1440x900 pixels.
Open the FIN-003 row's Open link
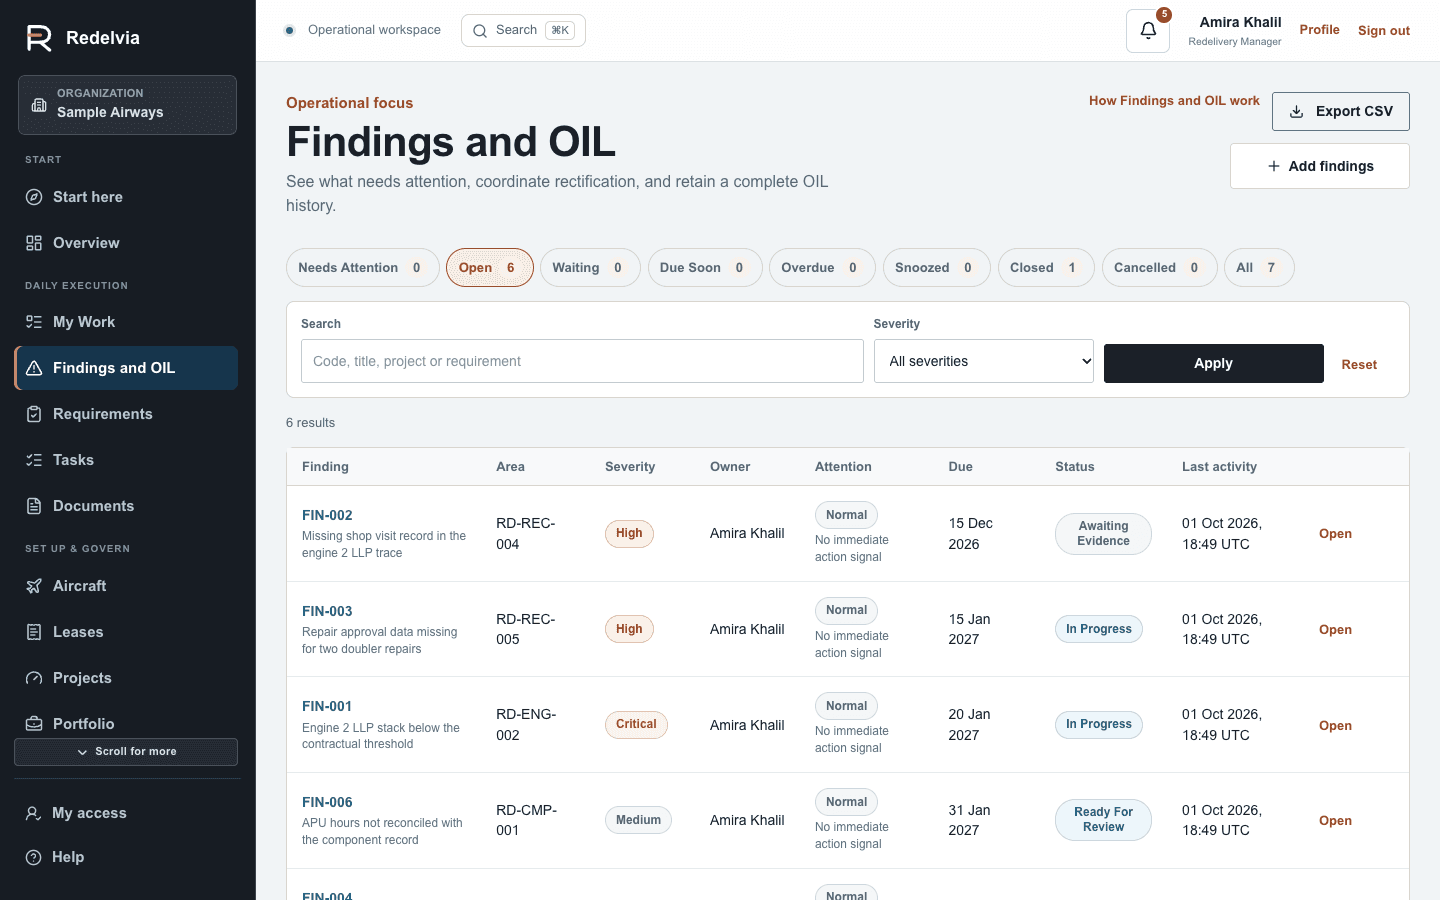coord(1335,629)
